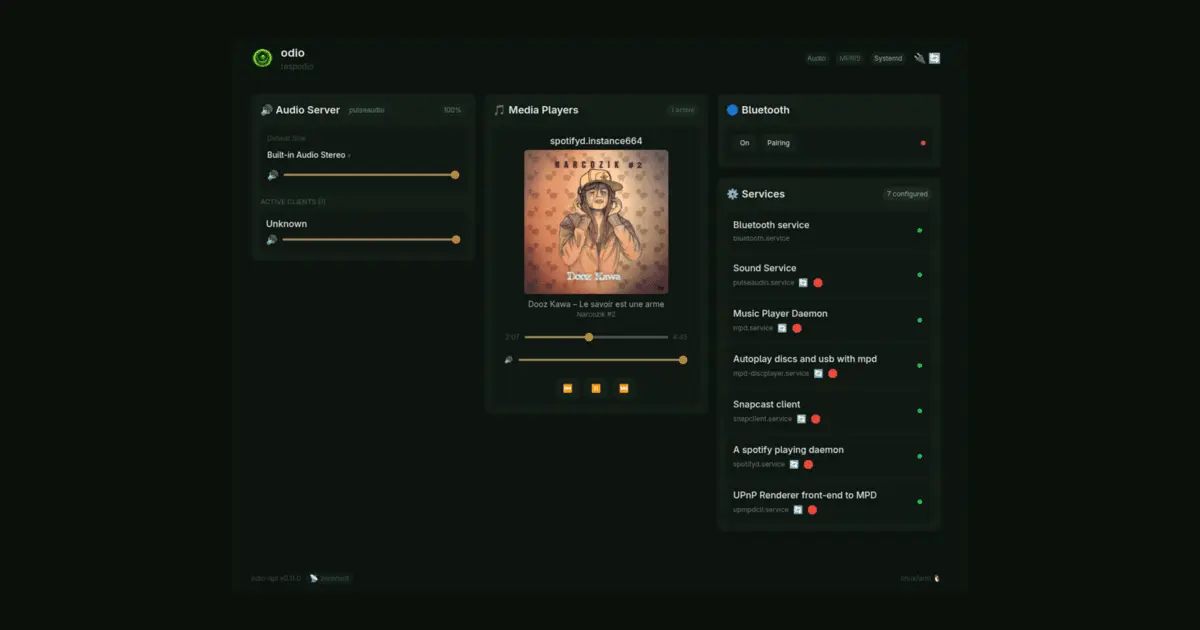The height and width of the screenshot is (630, 1200).
Task: Click the odio logo icon
Action: pyautogui.click(x=262, y=58)
